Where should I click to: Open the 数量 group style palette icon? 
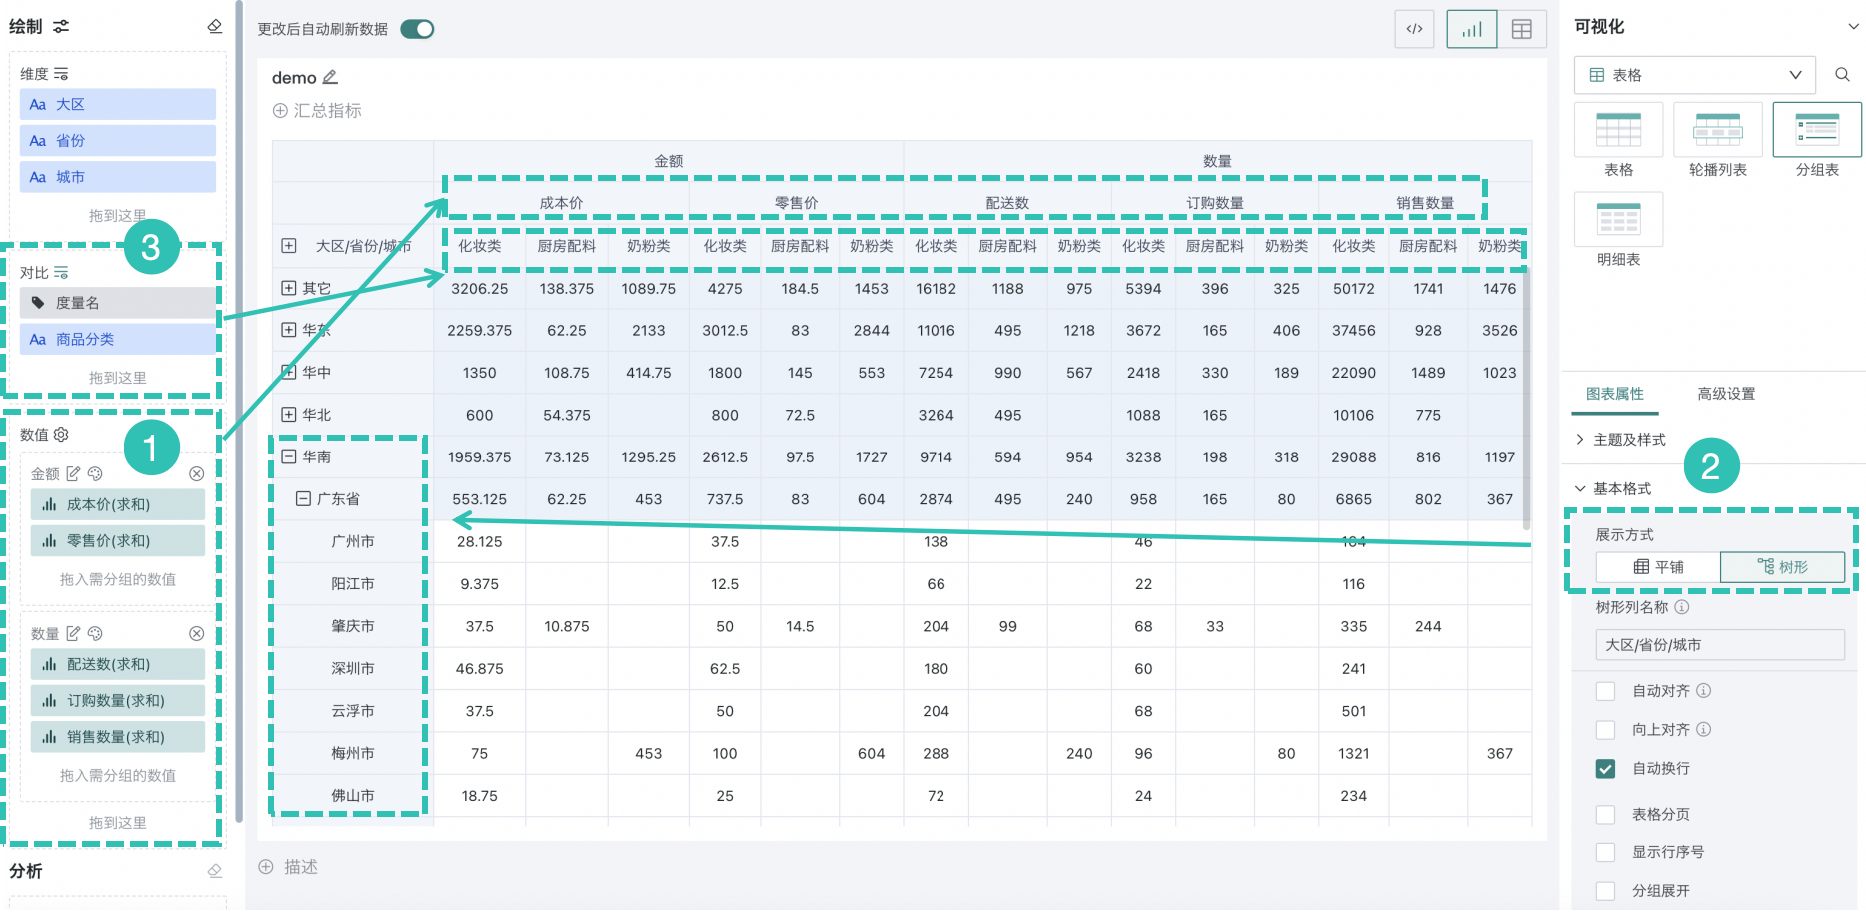click(x=95, y=633)
